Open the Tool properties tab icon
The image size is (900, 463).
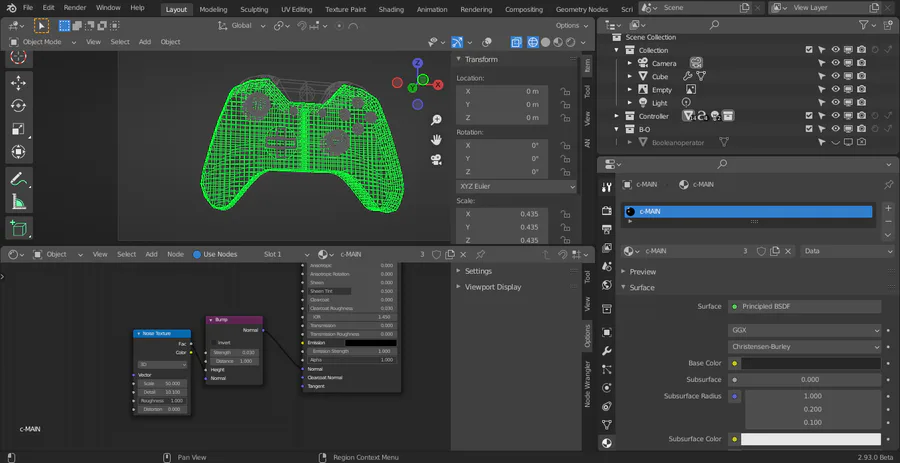[607, 187]
